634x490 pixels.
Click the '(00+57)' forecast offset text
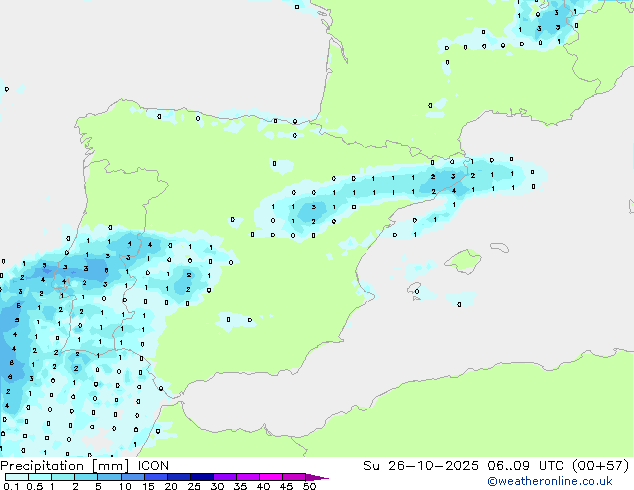(601, 466)
